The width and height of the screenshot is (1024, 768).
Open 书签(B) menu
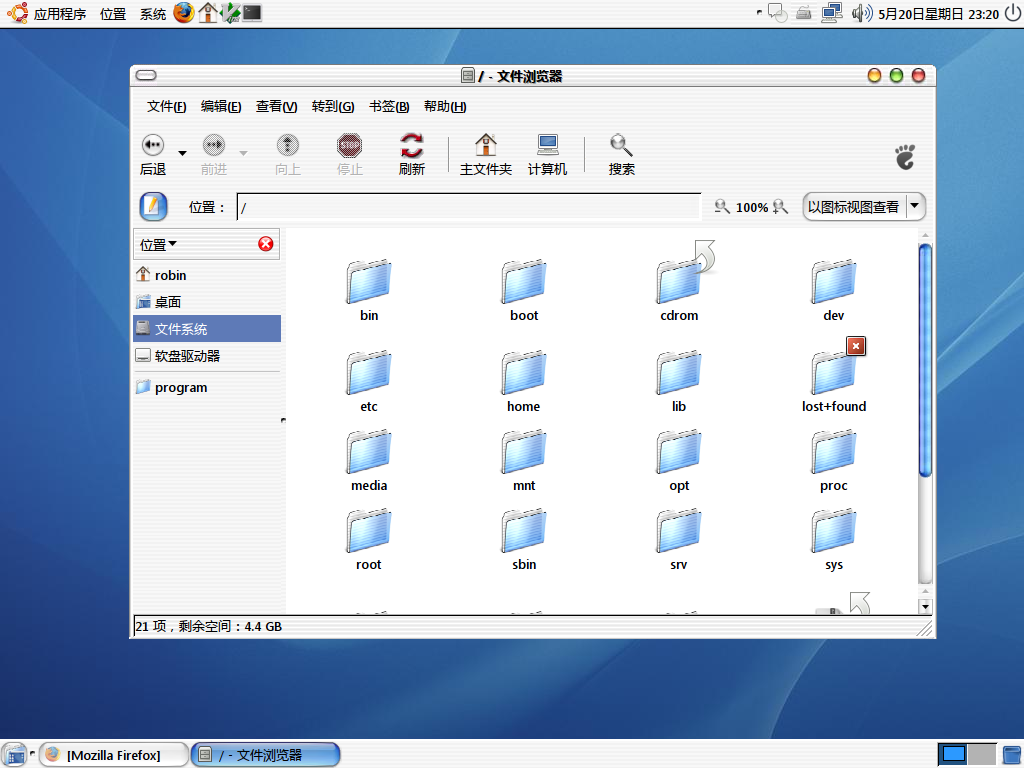389,106
